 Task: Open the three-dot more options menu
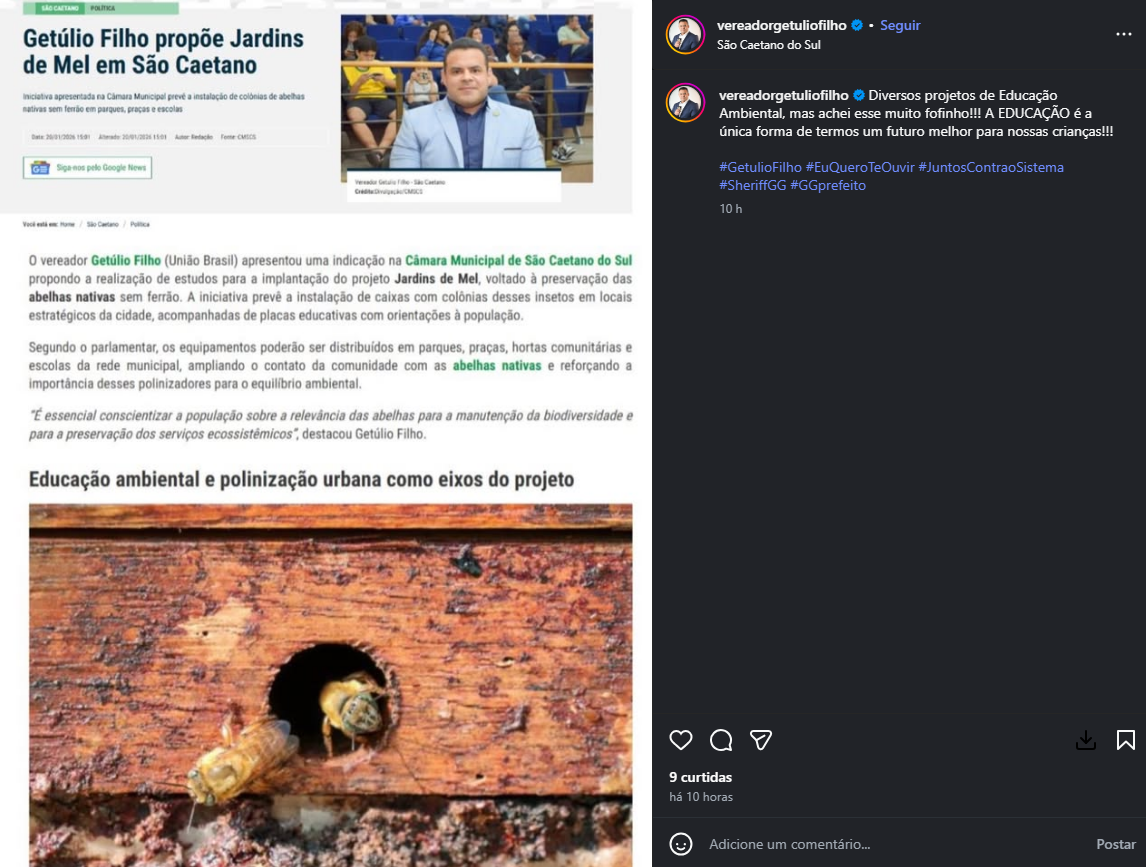coord(1123,34)
